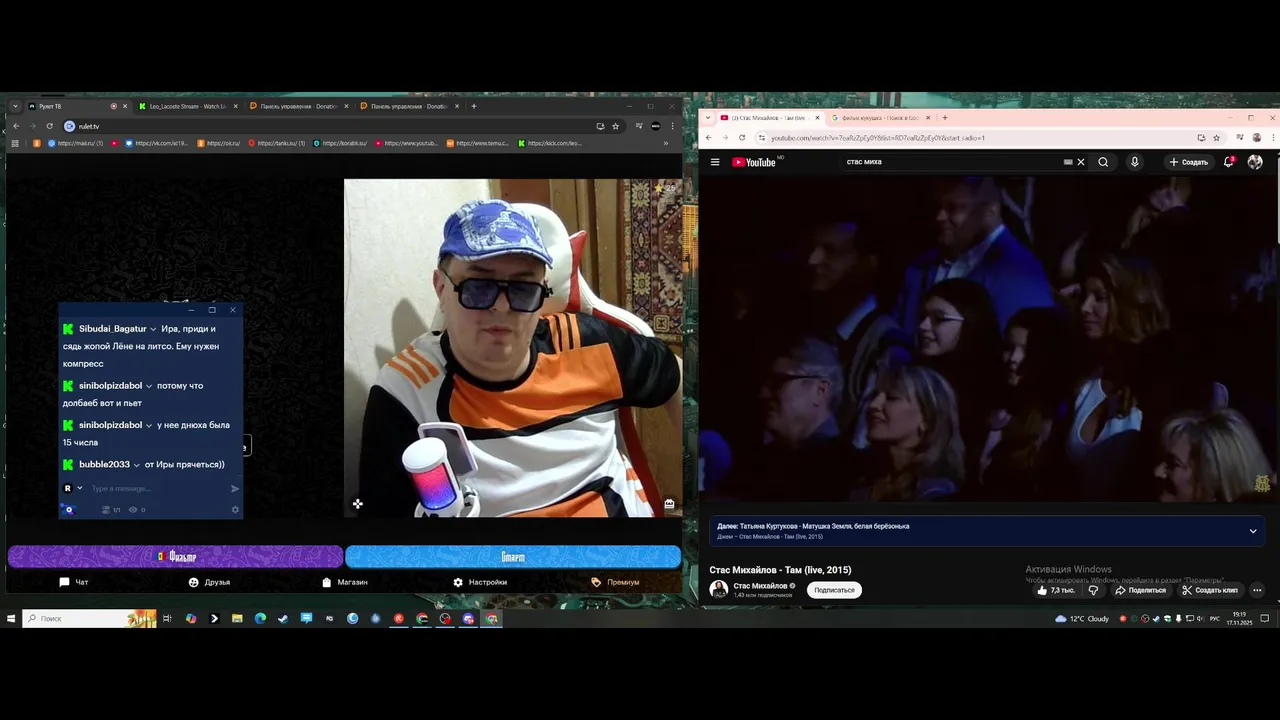Screen dimensions: 1280x720
Task: Open Task View on taskbar
Action: [x=167, y=619]
